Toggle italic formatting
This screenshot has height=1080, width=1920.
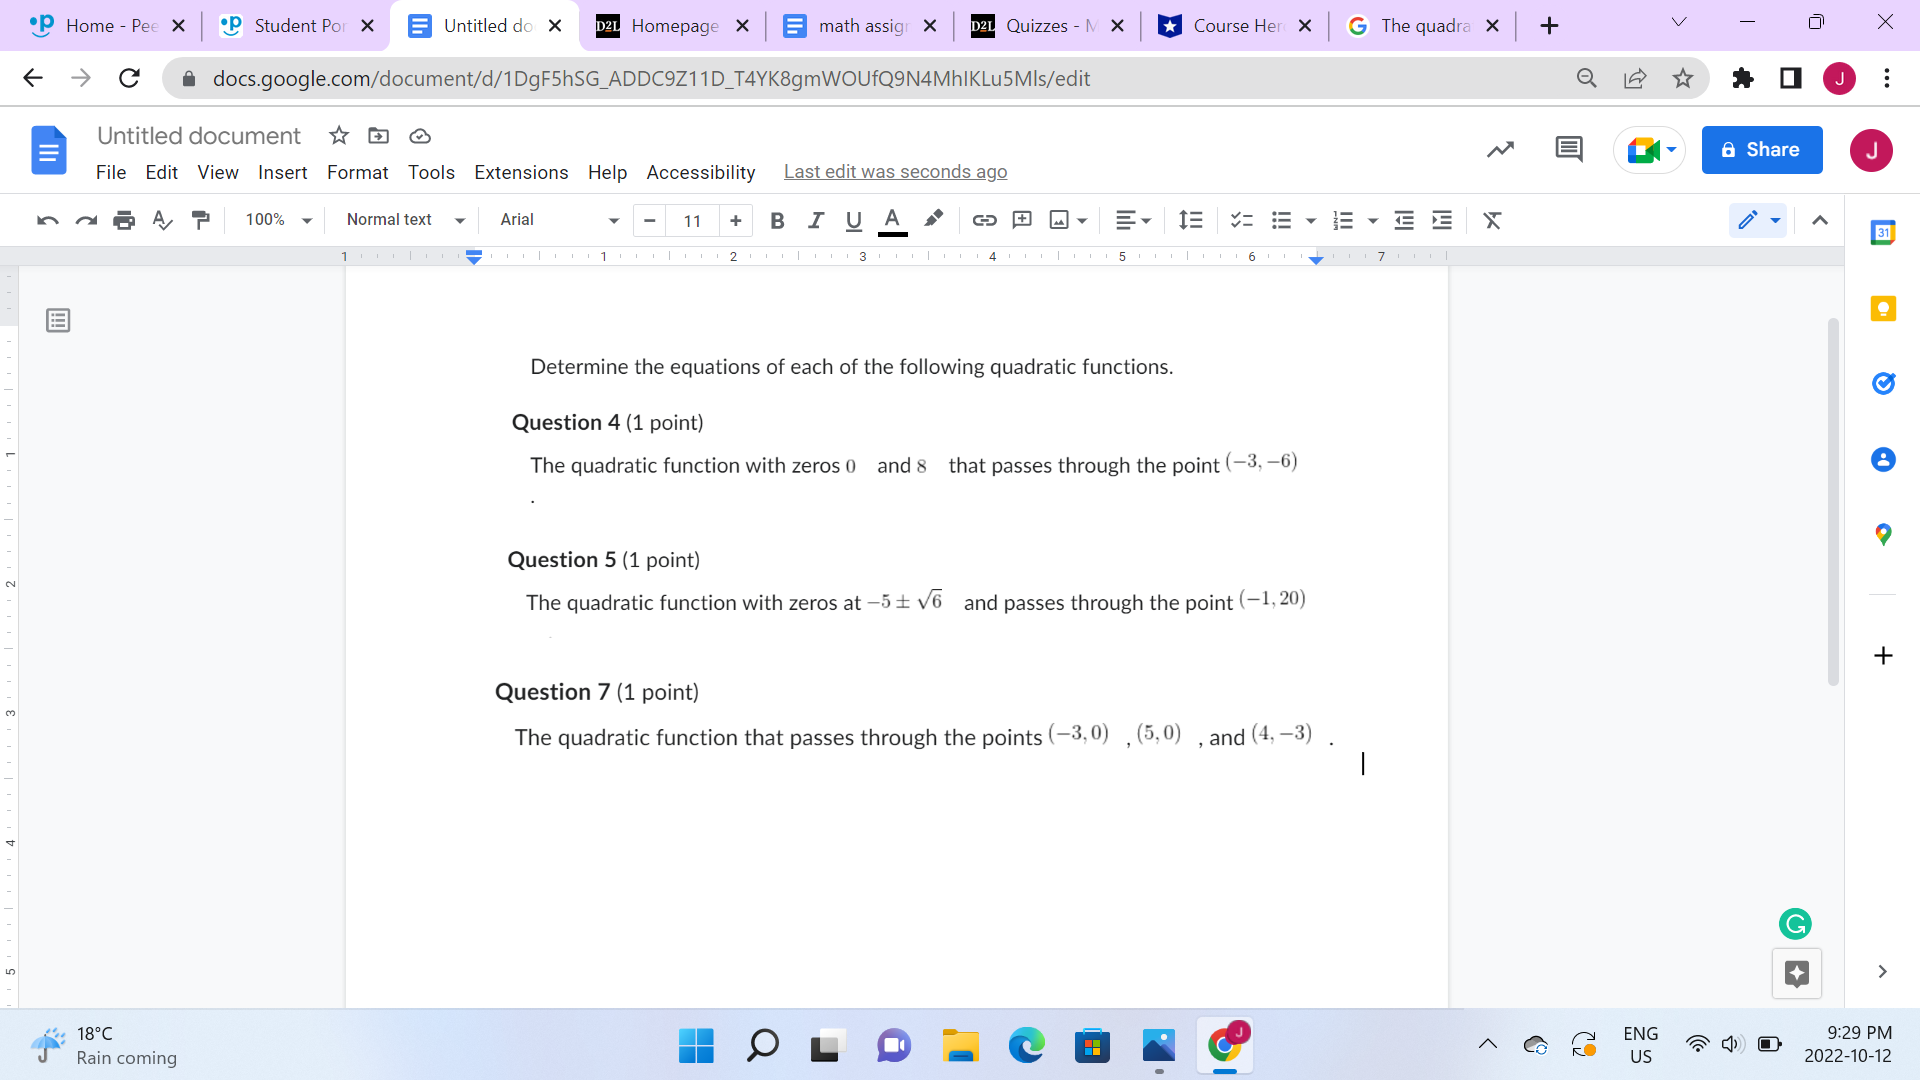815,220
